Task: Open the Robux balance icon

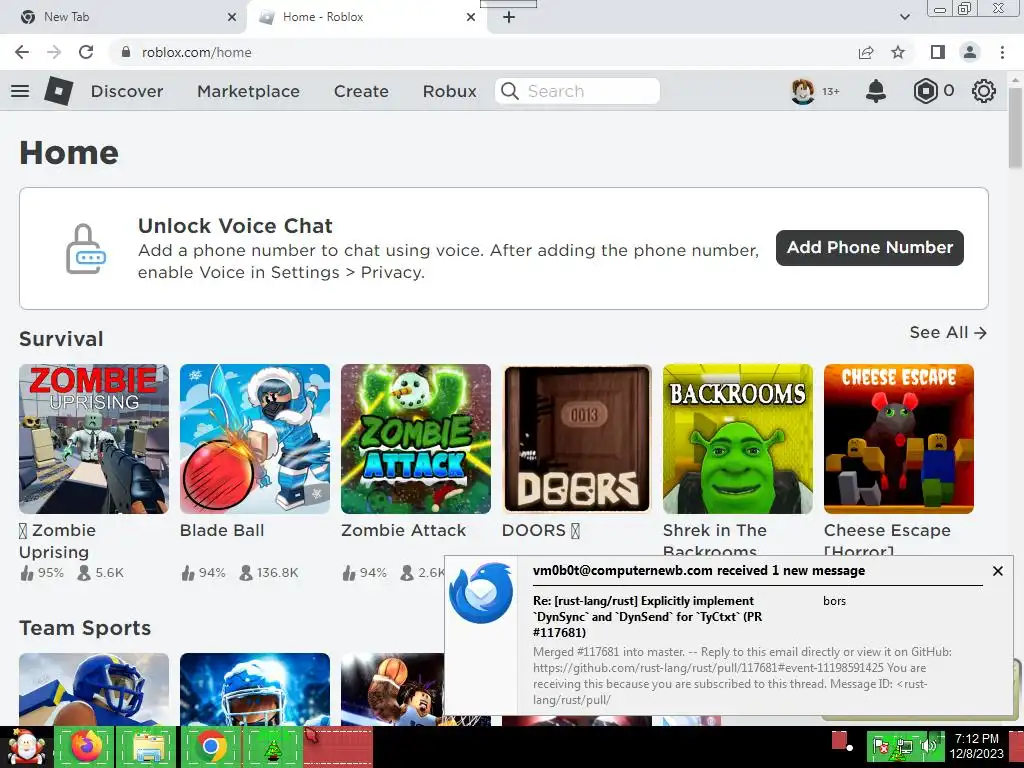Action: (x=925, y=91)
